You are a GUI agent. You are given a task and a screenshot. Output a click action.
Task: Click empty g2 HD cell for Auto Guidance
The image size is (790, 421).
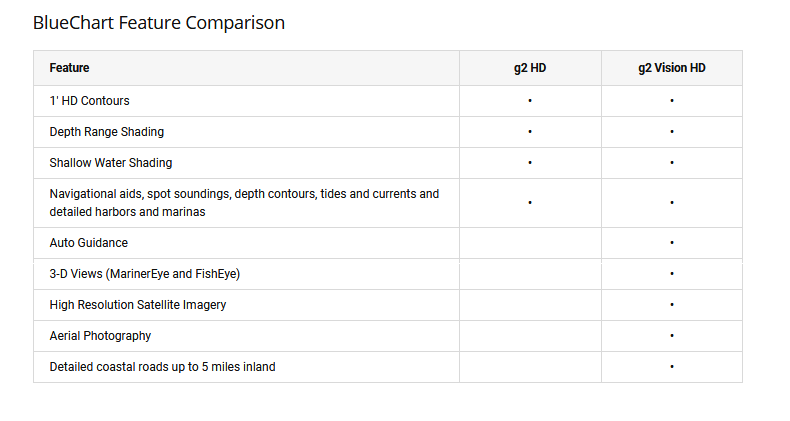(x=530, y=243)
